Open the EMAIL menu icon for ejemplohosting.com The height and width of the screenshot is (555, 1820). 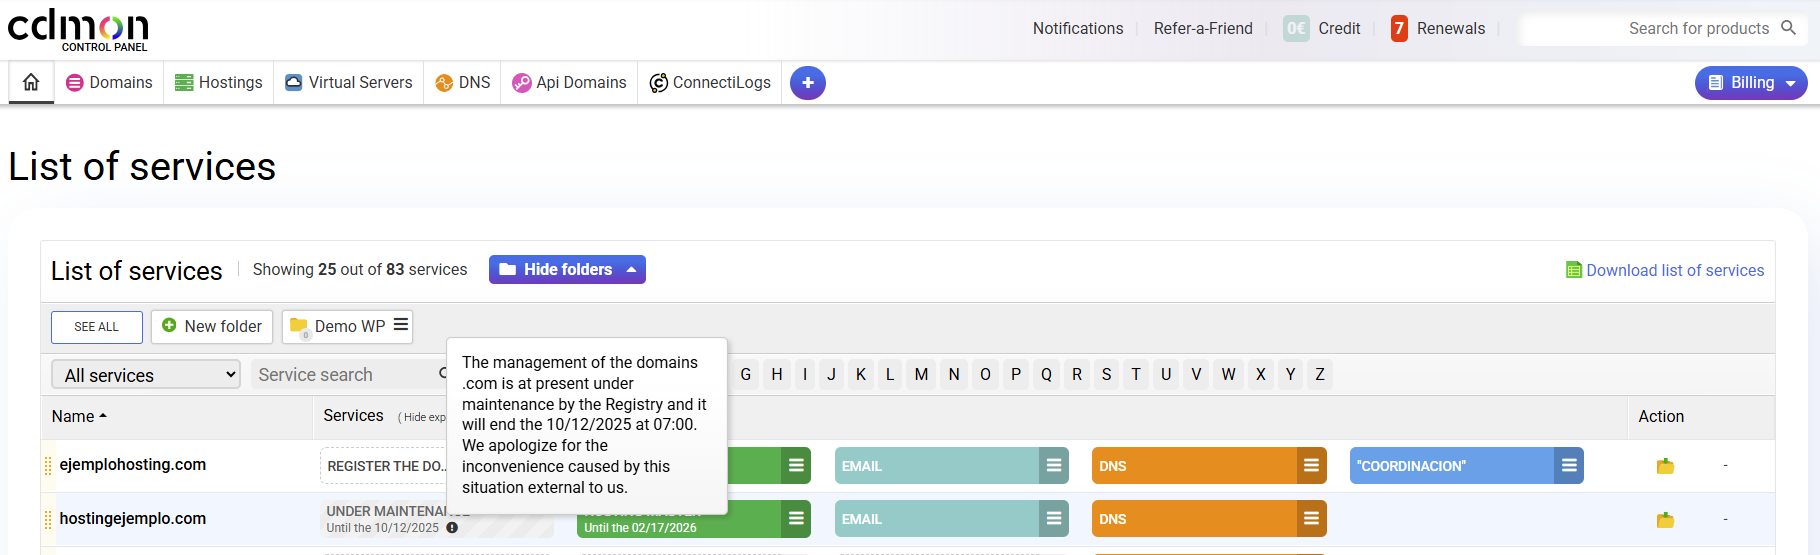[x=1053, y=466]
